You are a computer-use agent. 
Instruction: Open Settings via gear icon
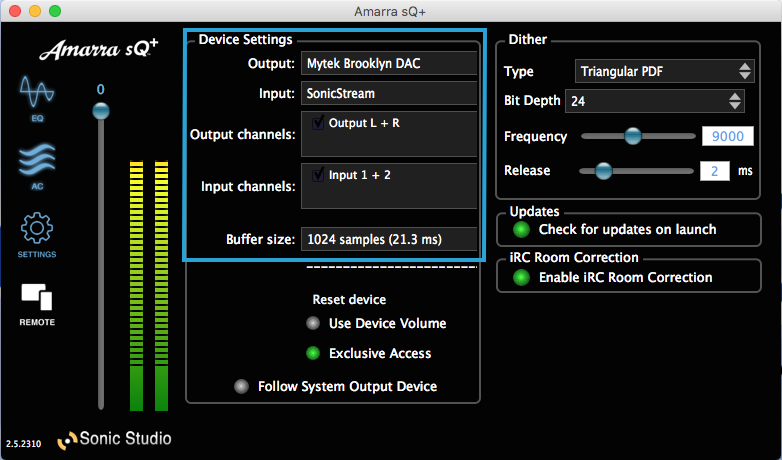(37, 234)
